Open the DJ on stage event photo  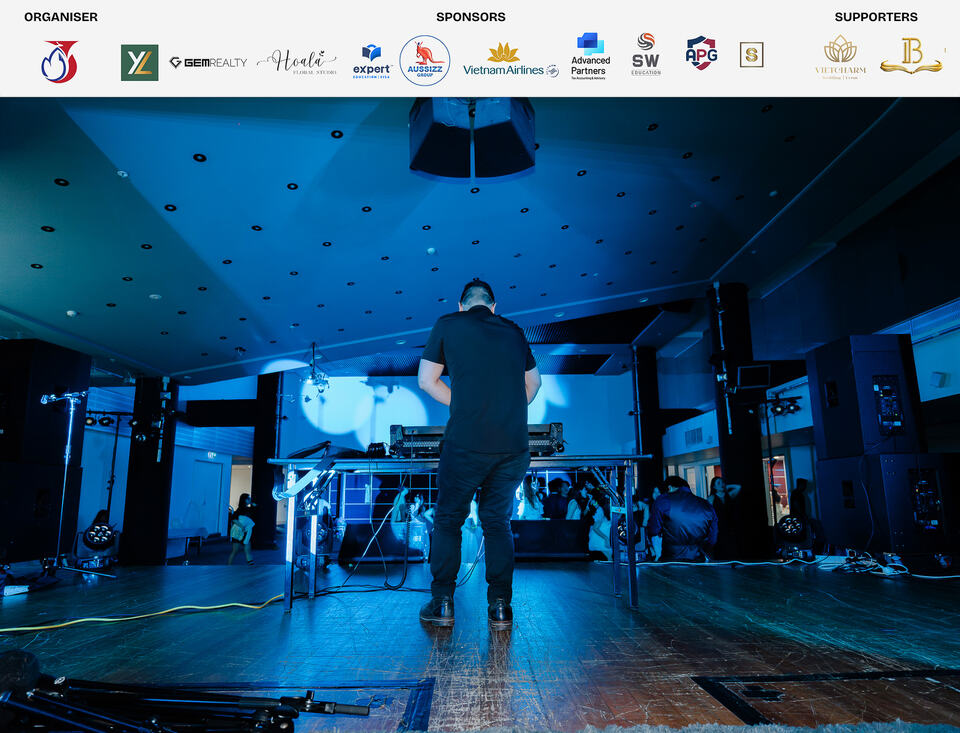click(480, 415)
